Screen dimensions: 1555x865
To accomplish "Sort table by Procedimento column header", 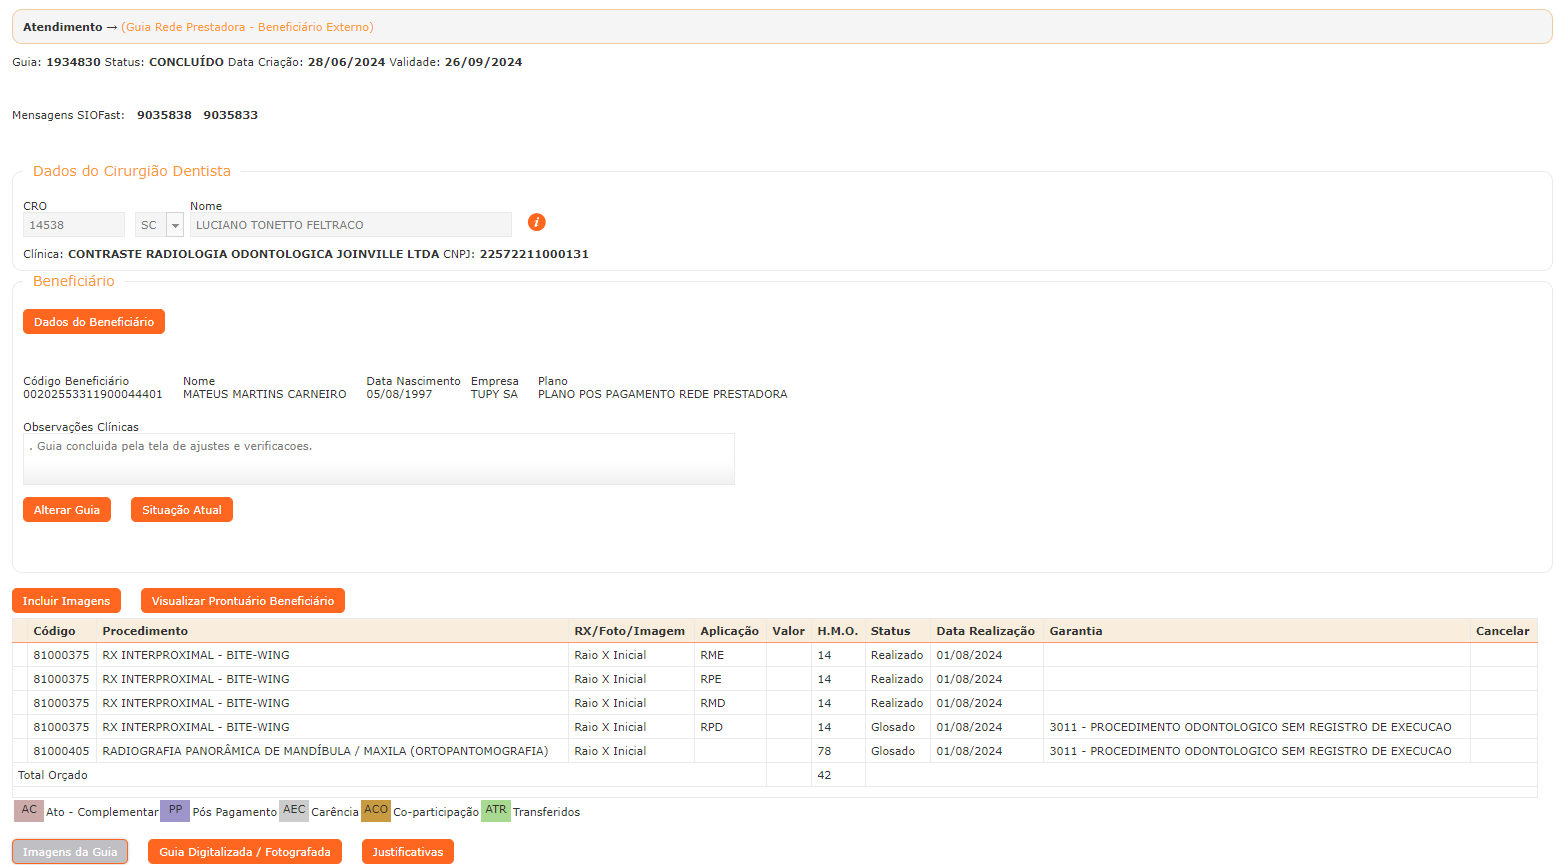I will [145, 631].
